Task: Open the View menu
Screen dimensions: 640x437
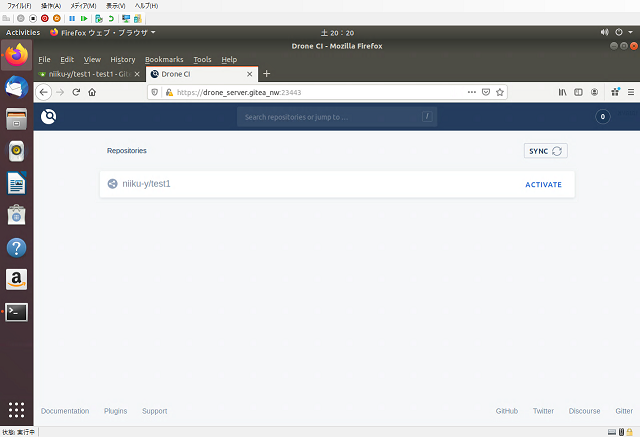Action: click(92, 60)
